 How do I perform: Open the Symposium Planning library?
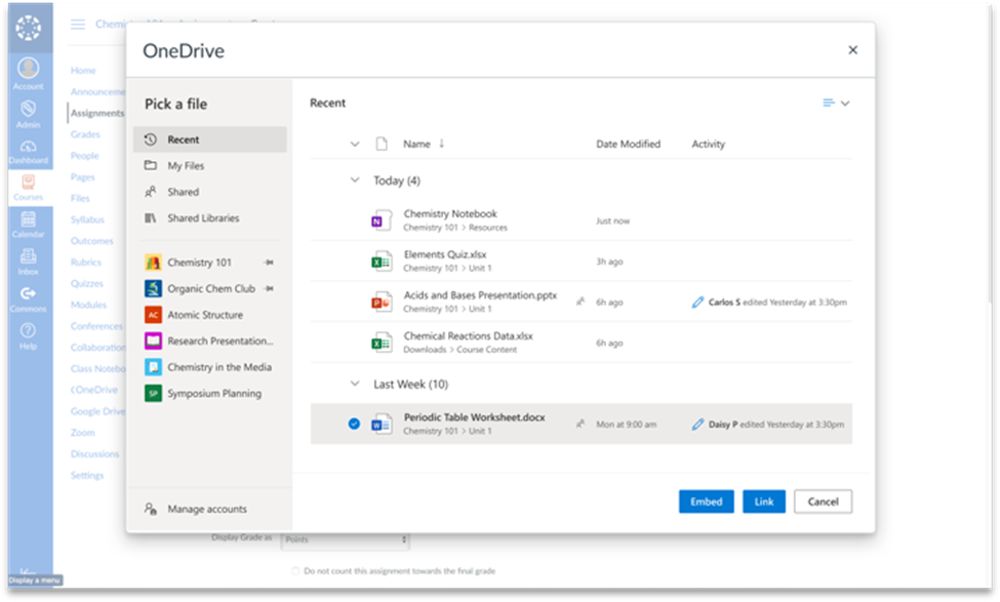point(214,393)
